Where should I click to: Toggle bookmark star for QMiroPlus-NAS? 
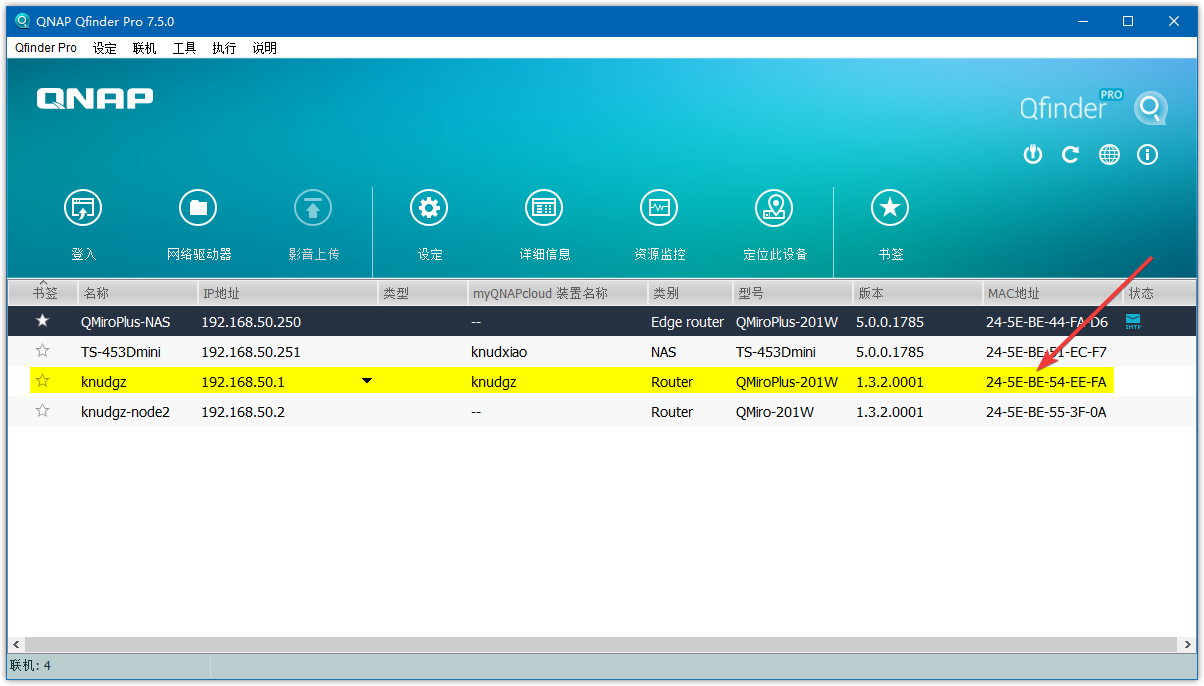(42, 321)
